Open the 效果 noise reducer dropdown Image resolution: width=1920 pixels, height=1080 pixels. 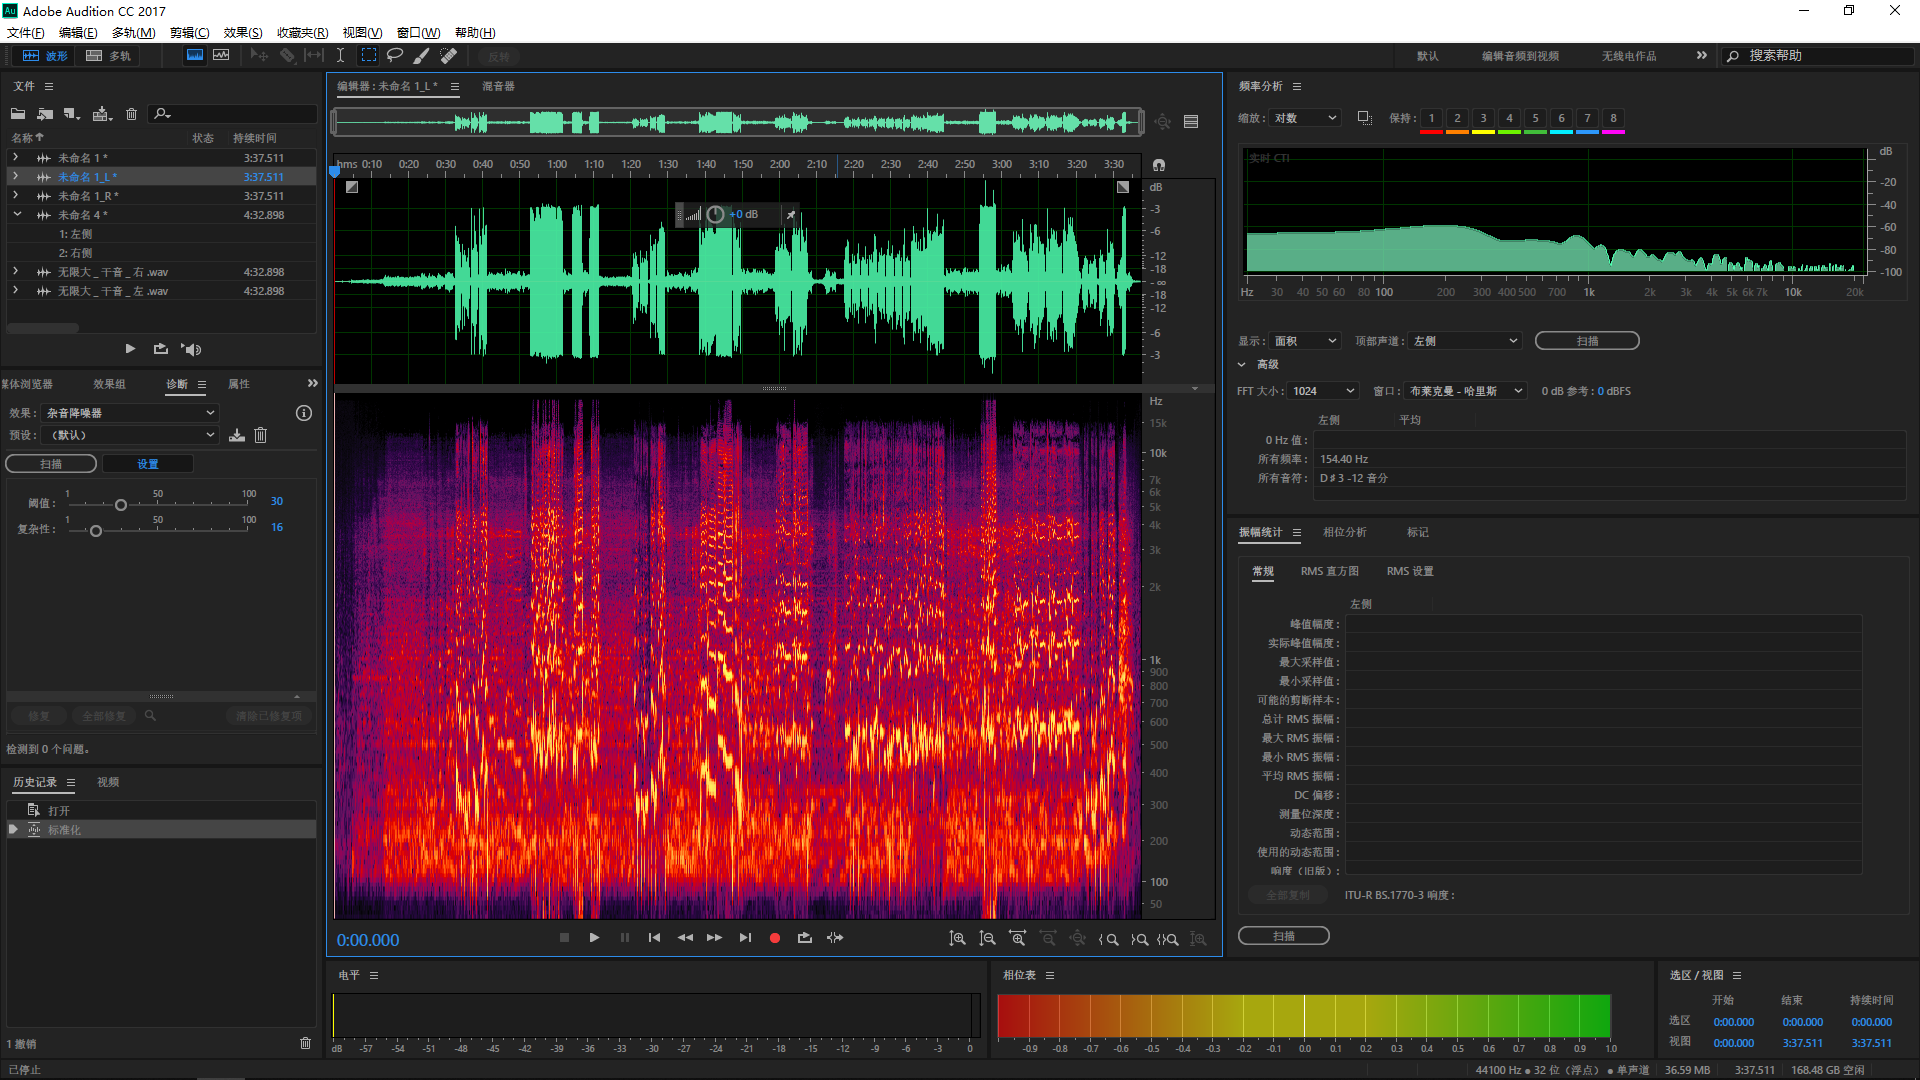[x=128, y=413]
